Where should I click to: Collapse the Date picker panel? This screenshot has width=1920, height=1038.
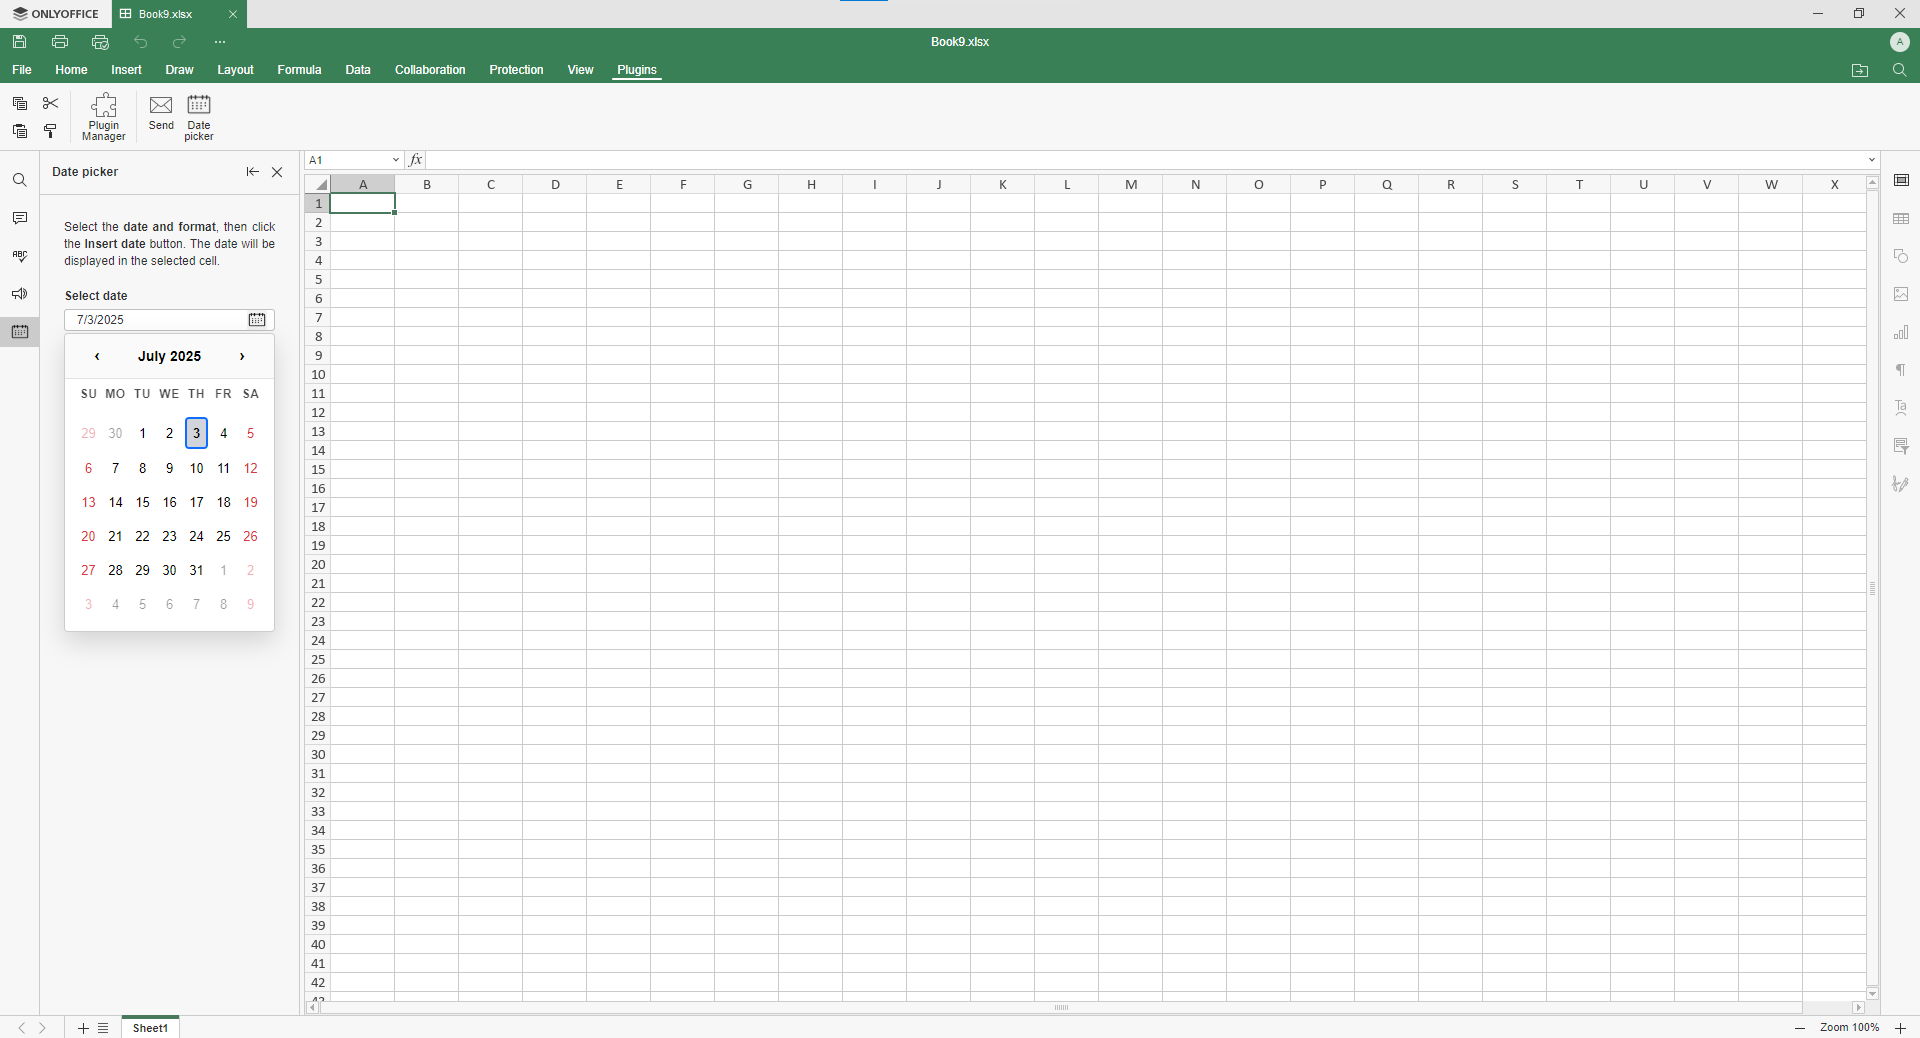pyautogui.click(x=252, y=171)
